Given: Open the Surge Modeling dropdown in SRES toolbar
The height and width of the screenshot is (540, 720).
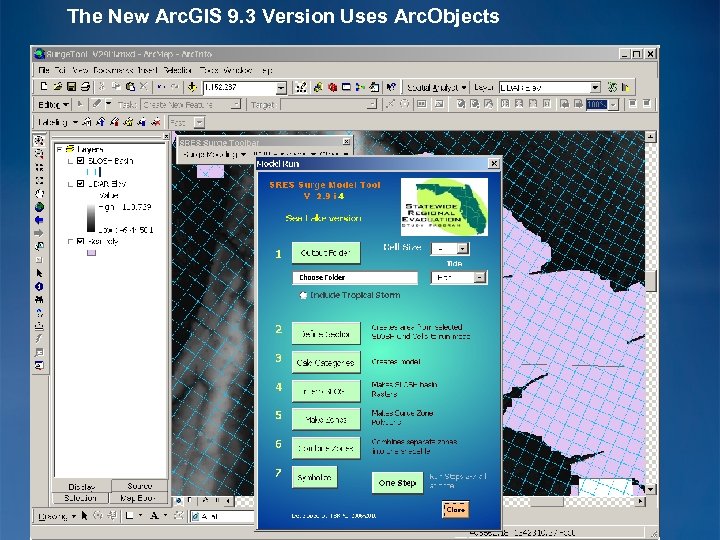Looking at the screenshot, I should pyautogui.click(x=214, y=155).
